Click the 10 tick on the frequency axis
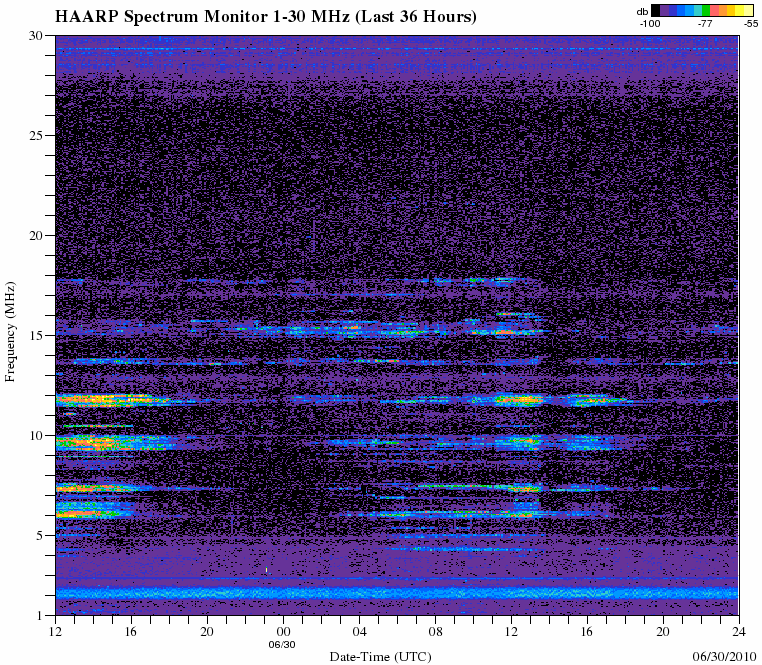Screen dimensions: 762x665 37,436
